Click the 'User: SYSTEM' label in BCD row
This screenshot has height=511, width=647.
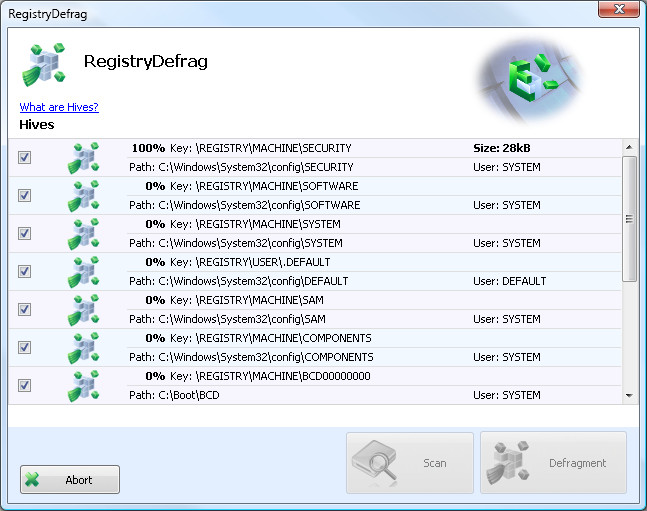[507, 395]
